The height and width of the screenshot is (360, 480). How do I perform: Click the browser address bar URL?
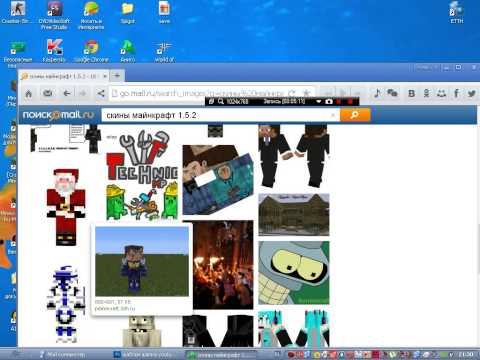201,94
